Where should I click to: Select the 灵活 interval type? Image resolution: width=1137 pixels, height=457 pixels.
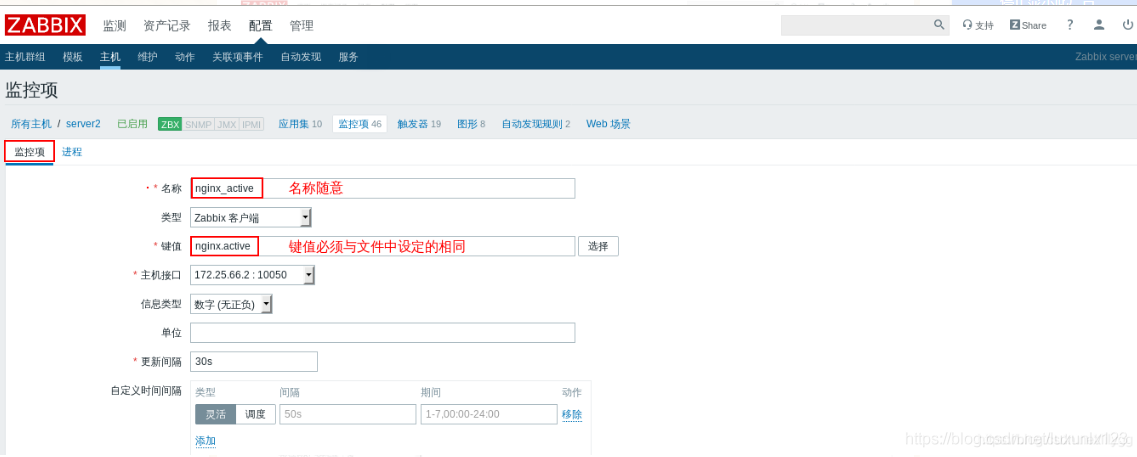[x=215, y=414]
